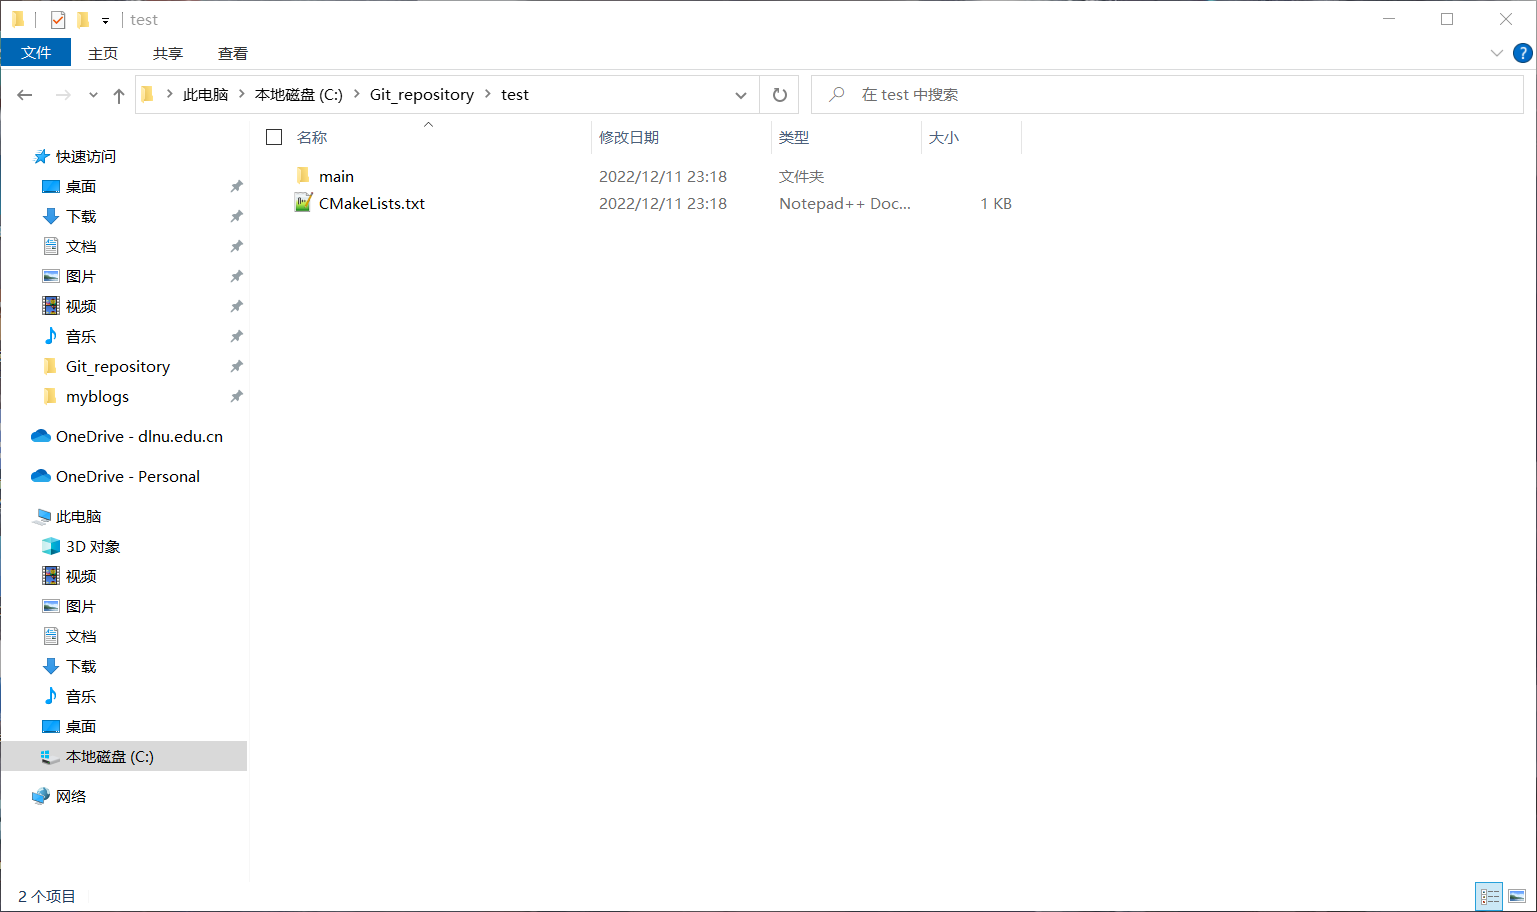This screenshot has width=1537, height=912.
Task: Expand the ribbon with the chevron
Action: pos(1497,53)
